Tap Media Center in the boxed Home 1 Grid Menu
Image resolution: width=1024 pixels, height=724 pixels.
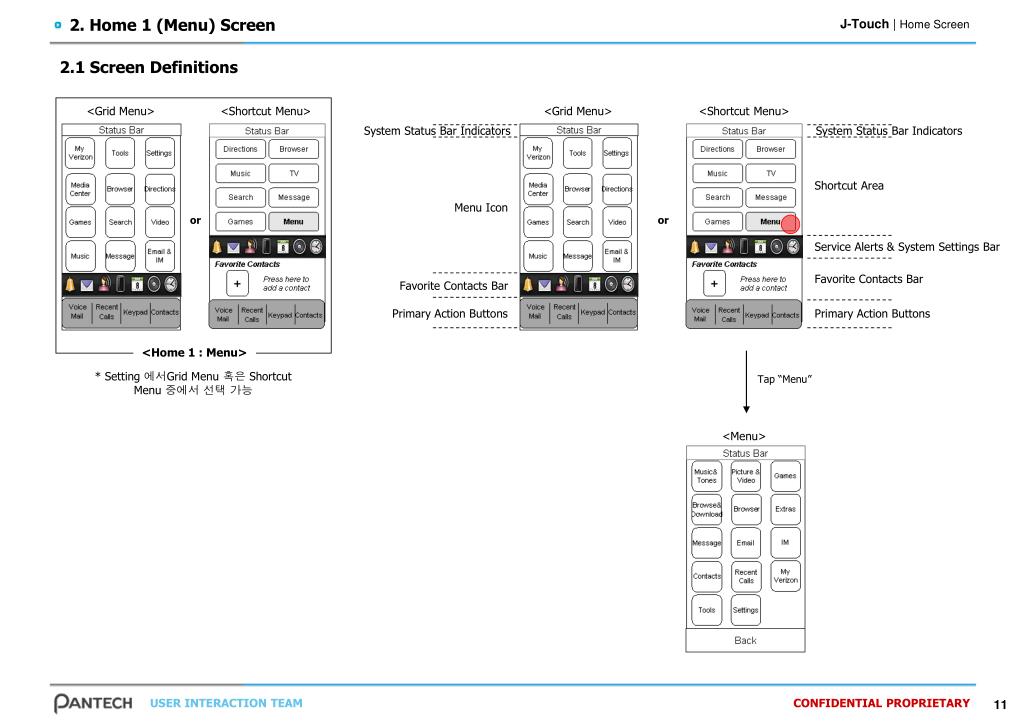[x=80, y=189]
